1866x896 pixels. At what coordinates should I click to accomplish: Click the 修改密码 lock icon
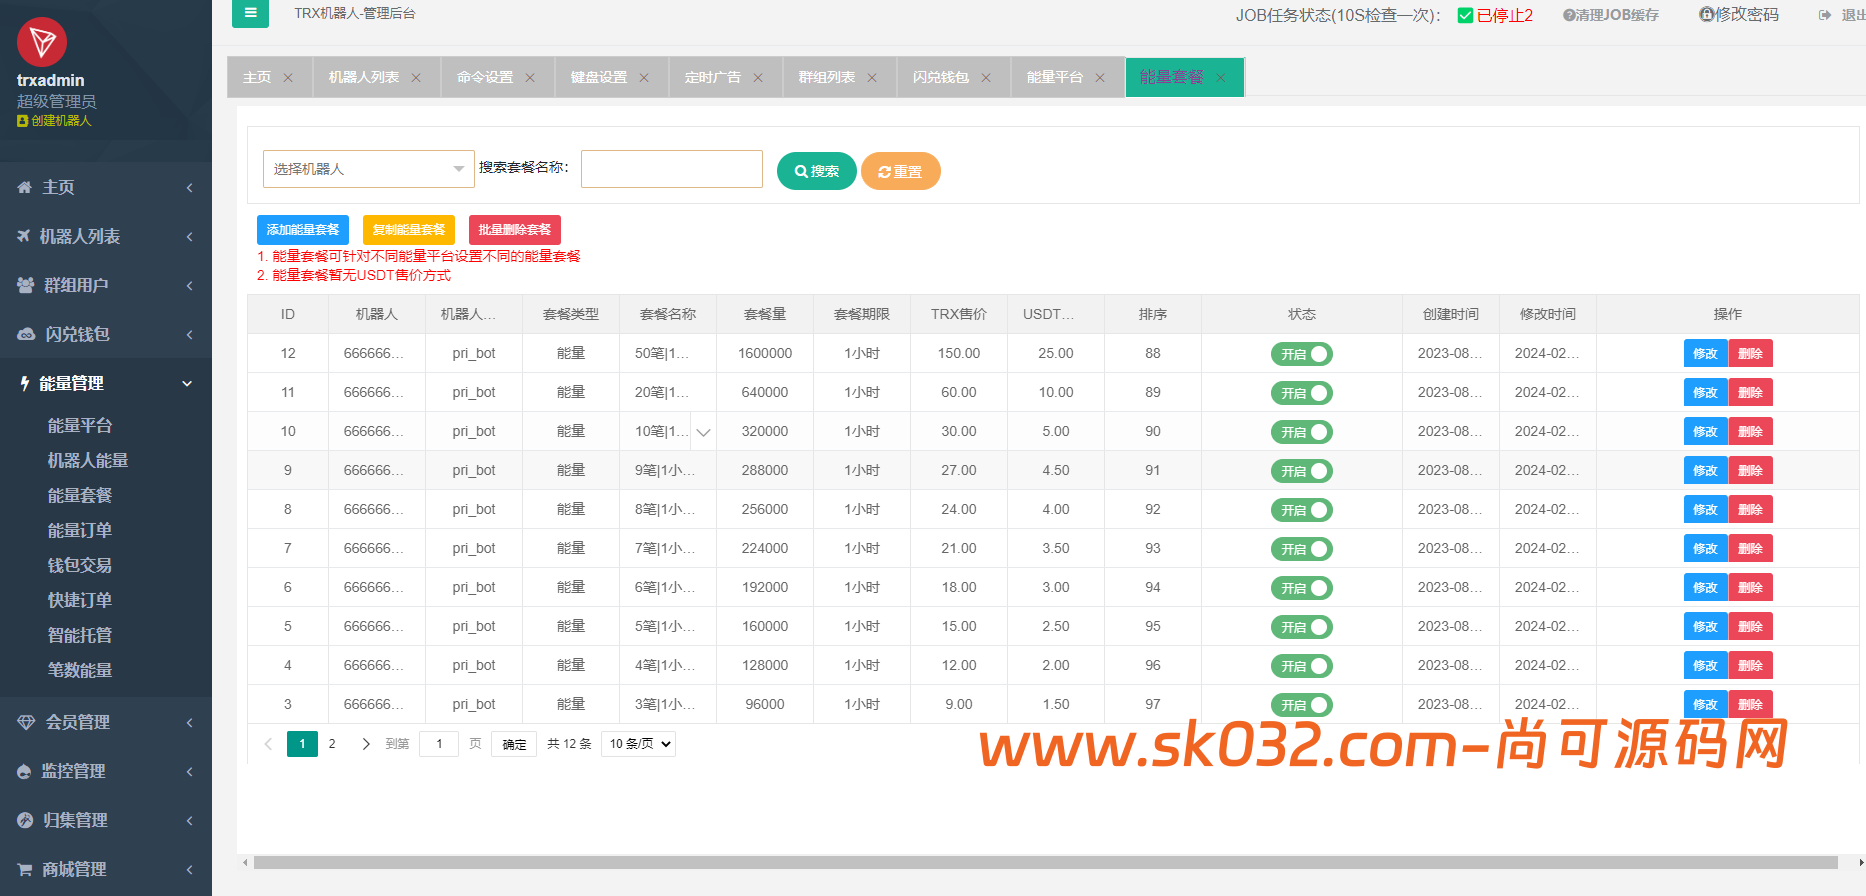(1706, 14)
